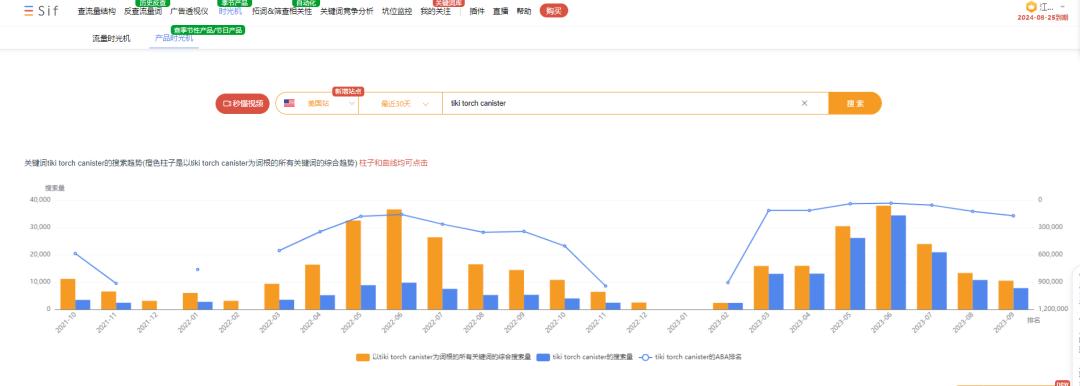Switch to 流量时光机 tab
Viewport: 1080px width, 386px height.
(112, 39)
